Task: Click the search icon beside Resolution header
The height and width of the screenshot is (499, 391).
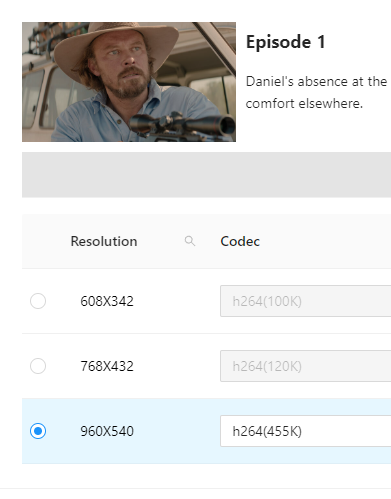Action: (190, 241)
